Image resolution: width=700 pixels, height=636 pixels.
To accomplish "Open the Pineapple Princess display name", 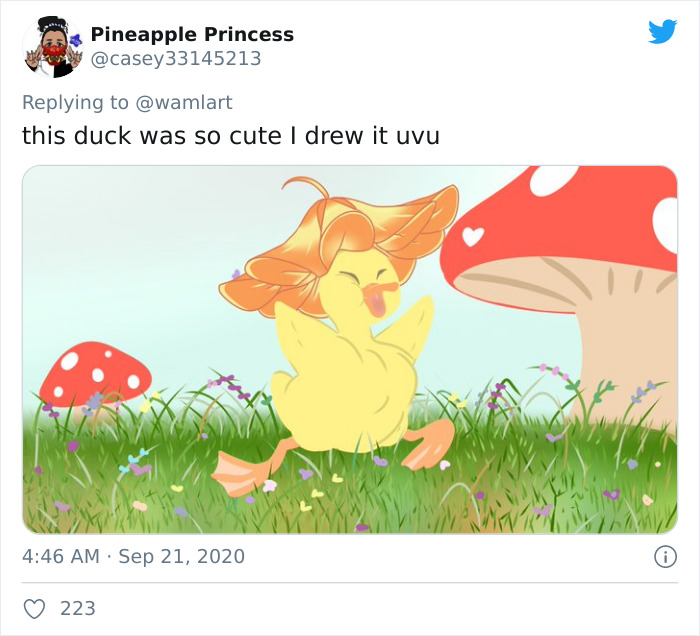I will [192, 34].
